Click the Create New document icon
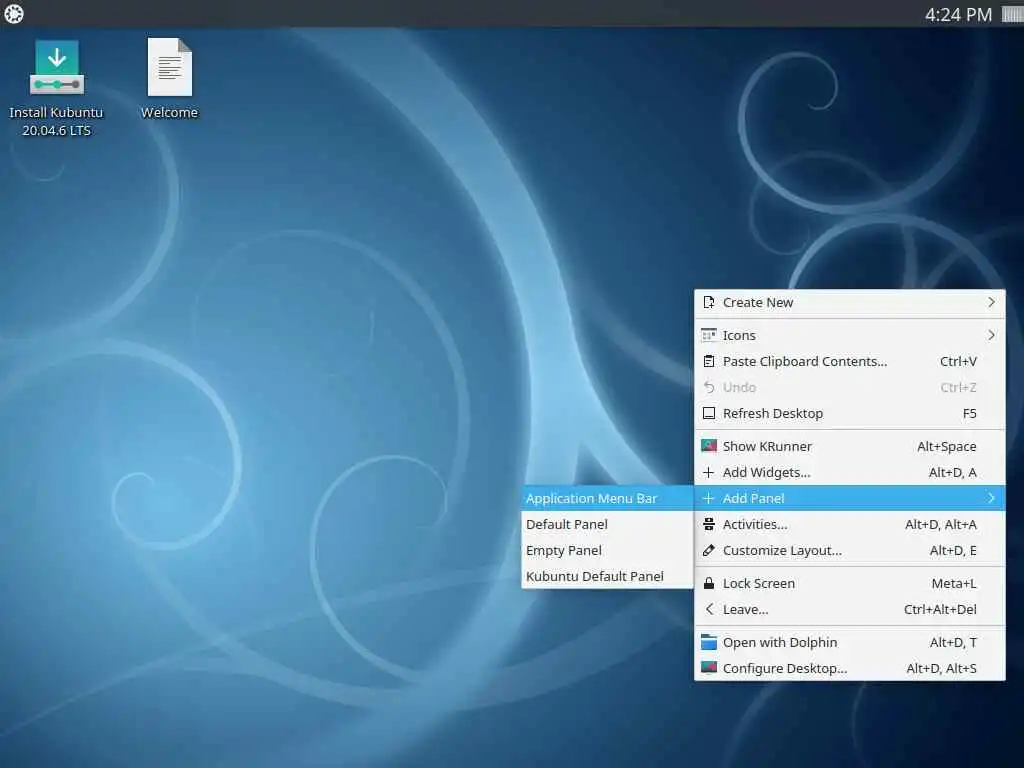 point(709,302)
